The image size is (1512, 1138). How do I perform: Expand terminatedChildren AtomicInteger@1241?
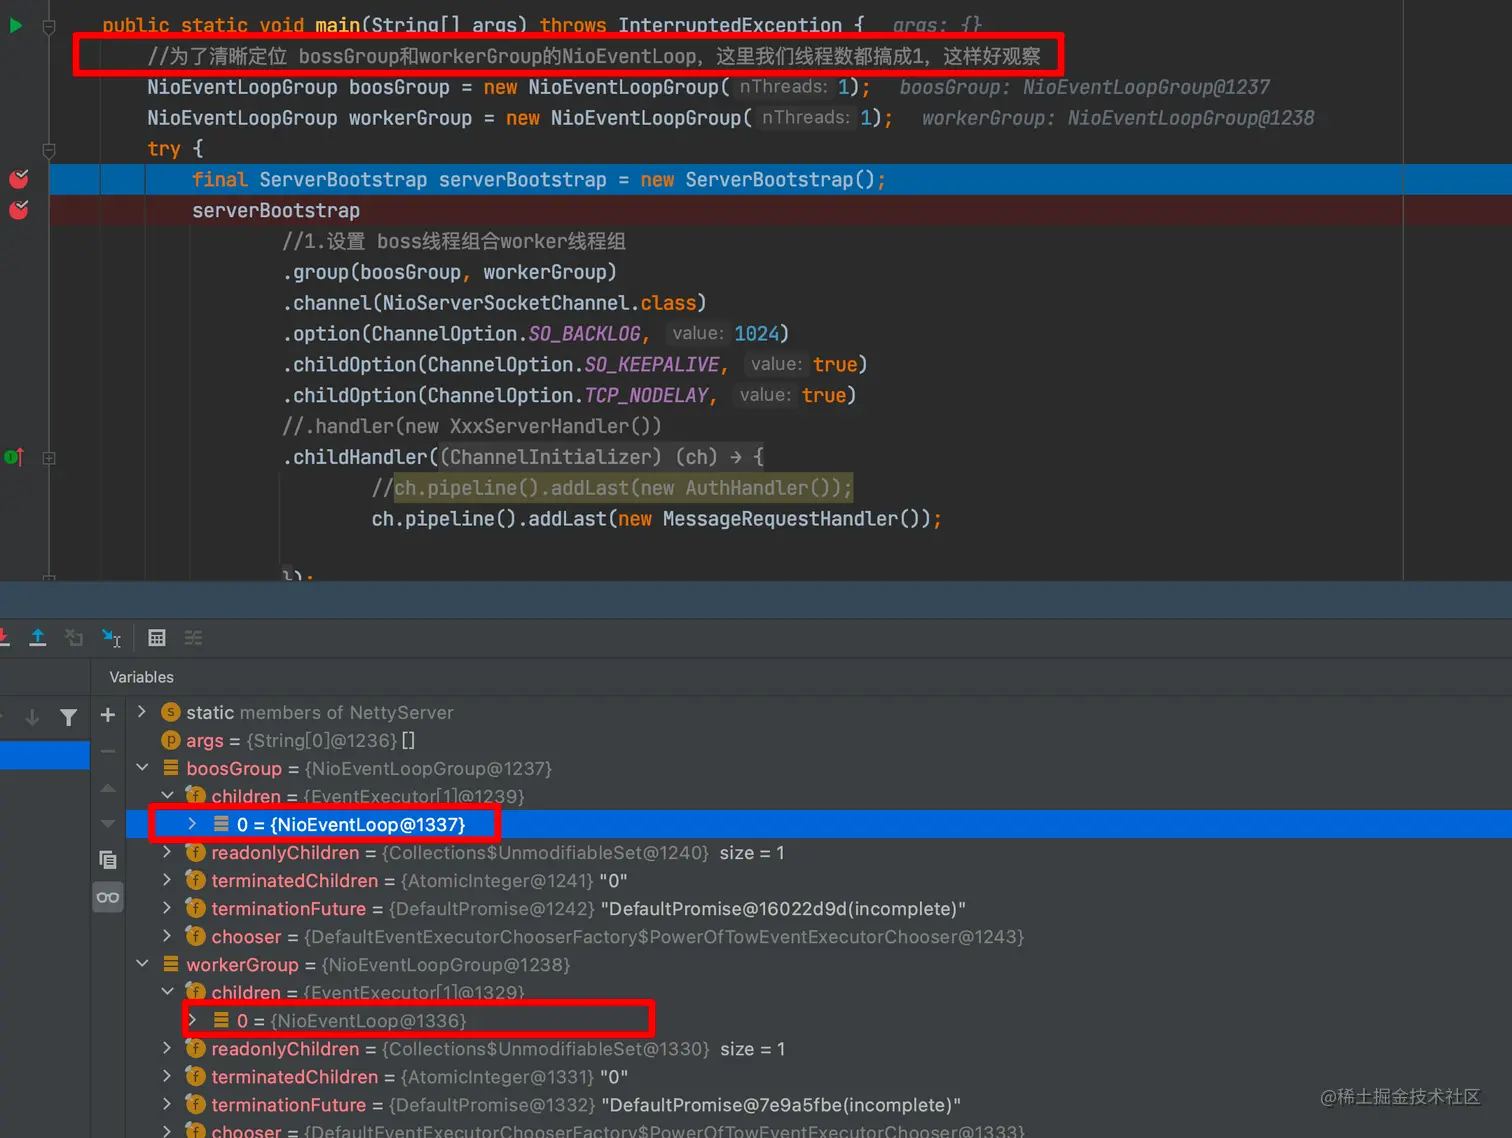[x=167, y=880]
